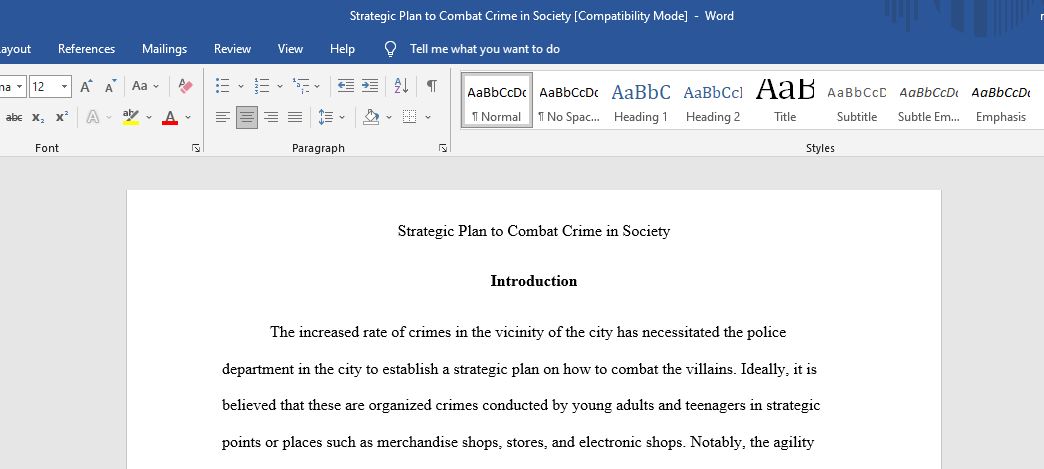Apply the Normal style
The image size is (1044, 469).
pyautogui.click(x=497, y=100)
